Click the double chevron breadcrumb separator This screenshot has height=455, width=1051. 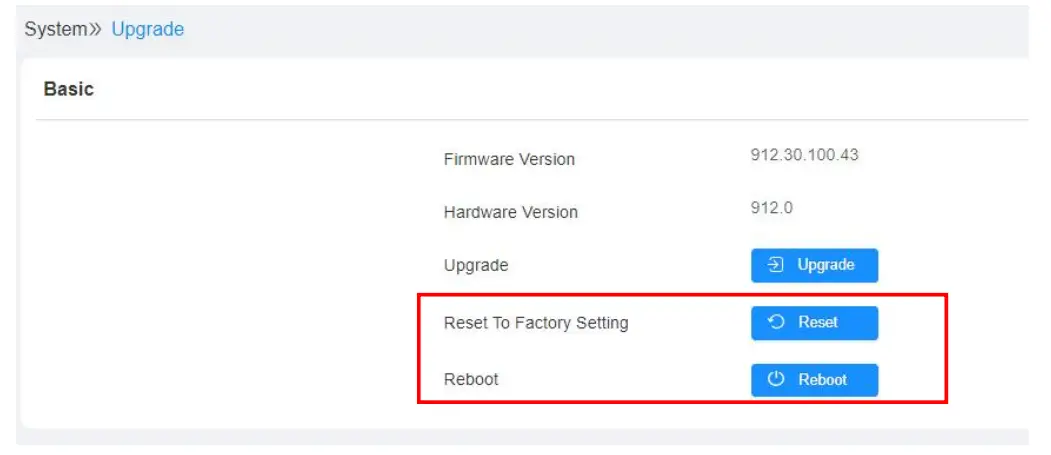point(97,30)
